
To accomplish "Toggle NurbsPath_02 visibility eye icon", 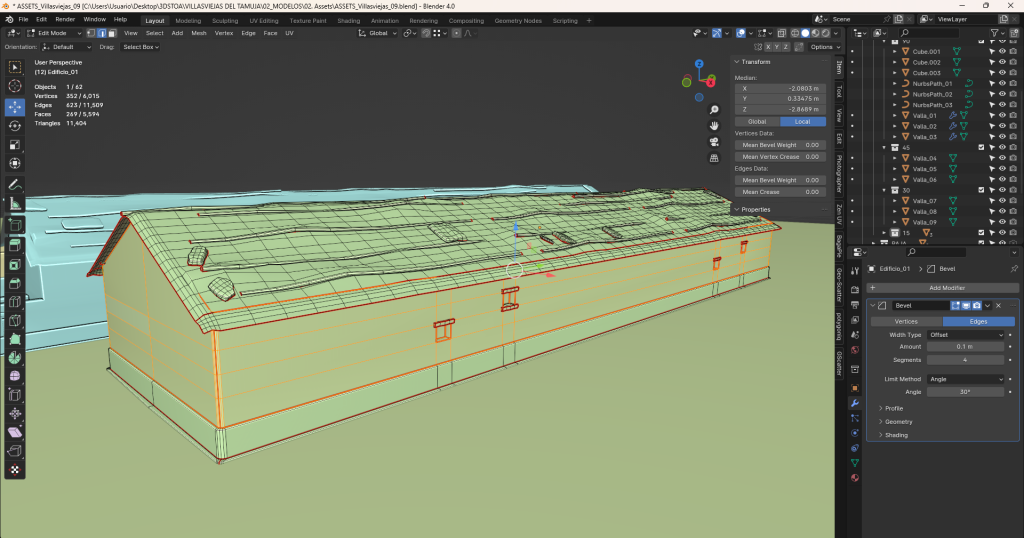I will [x=1002, y=94].
